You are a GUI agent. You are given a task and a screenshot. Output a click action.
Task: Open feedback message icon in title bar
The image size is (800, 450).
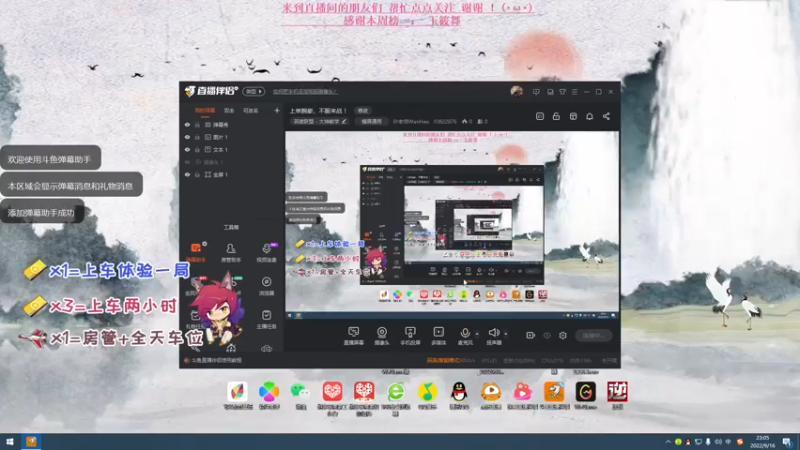(x=536, y=92)
